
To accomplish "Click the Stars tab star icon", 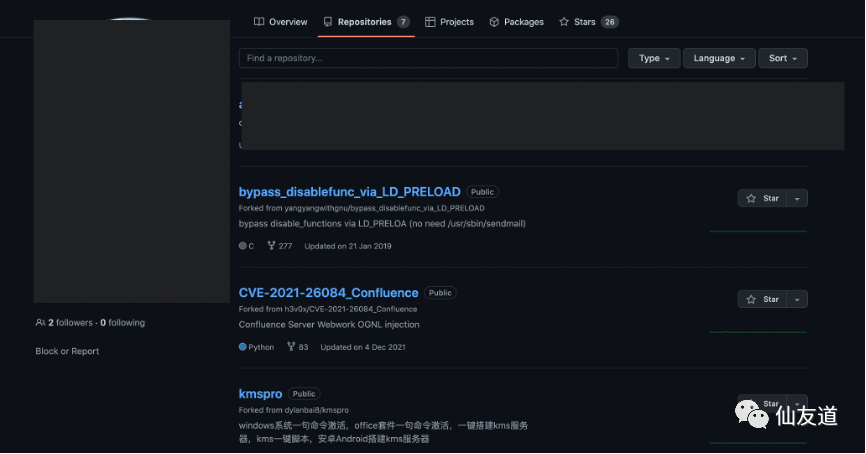I will point(564,22).
